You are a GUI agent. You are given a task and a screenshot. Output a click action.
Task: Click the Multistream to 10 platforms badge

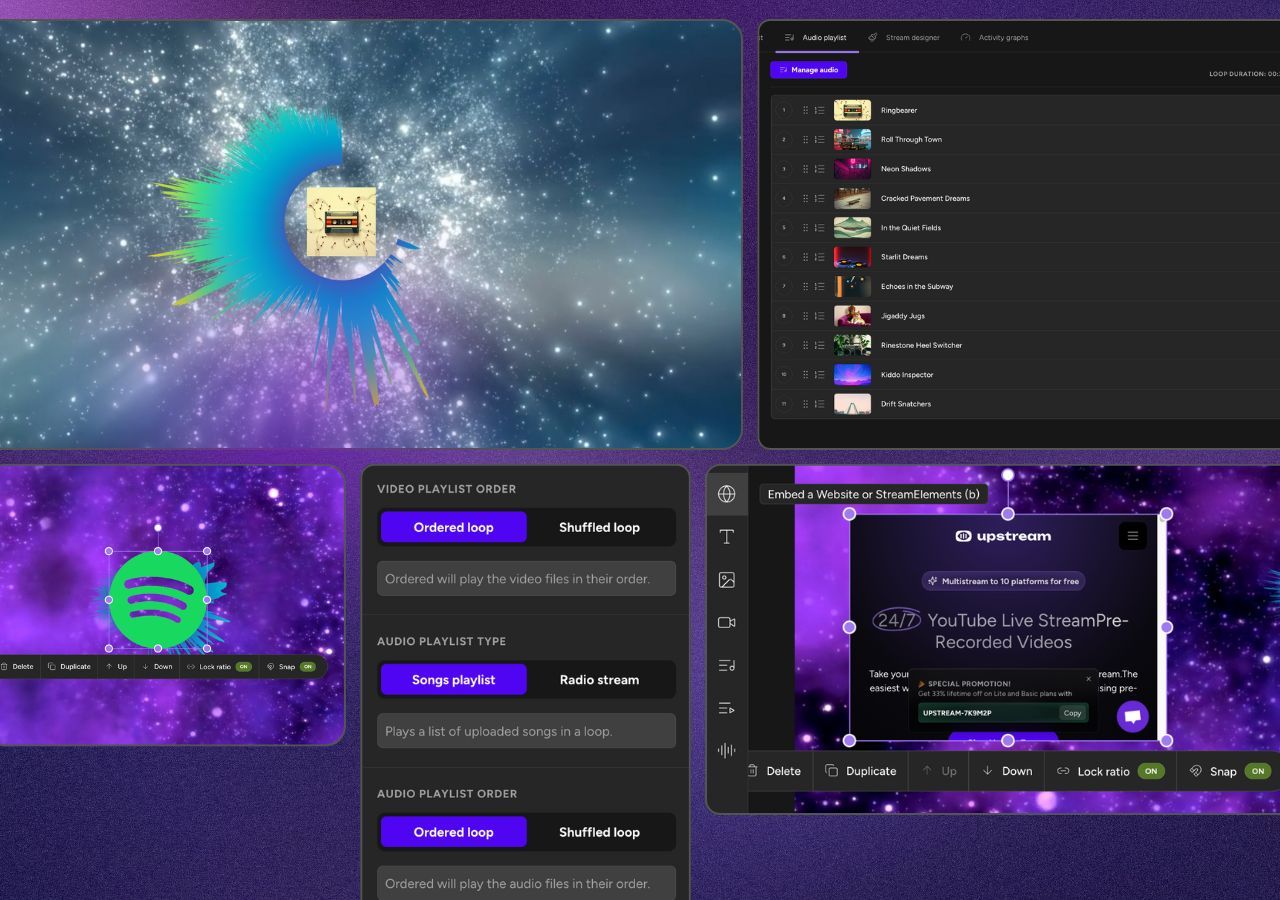point(1004,581)
